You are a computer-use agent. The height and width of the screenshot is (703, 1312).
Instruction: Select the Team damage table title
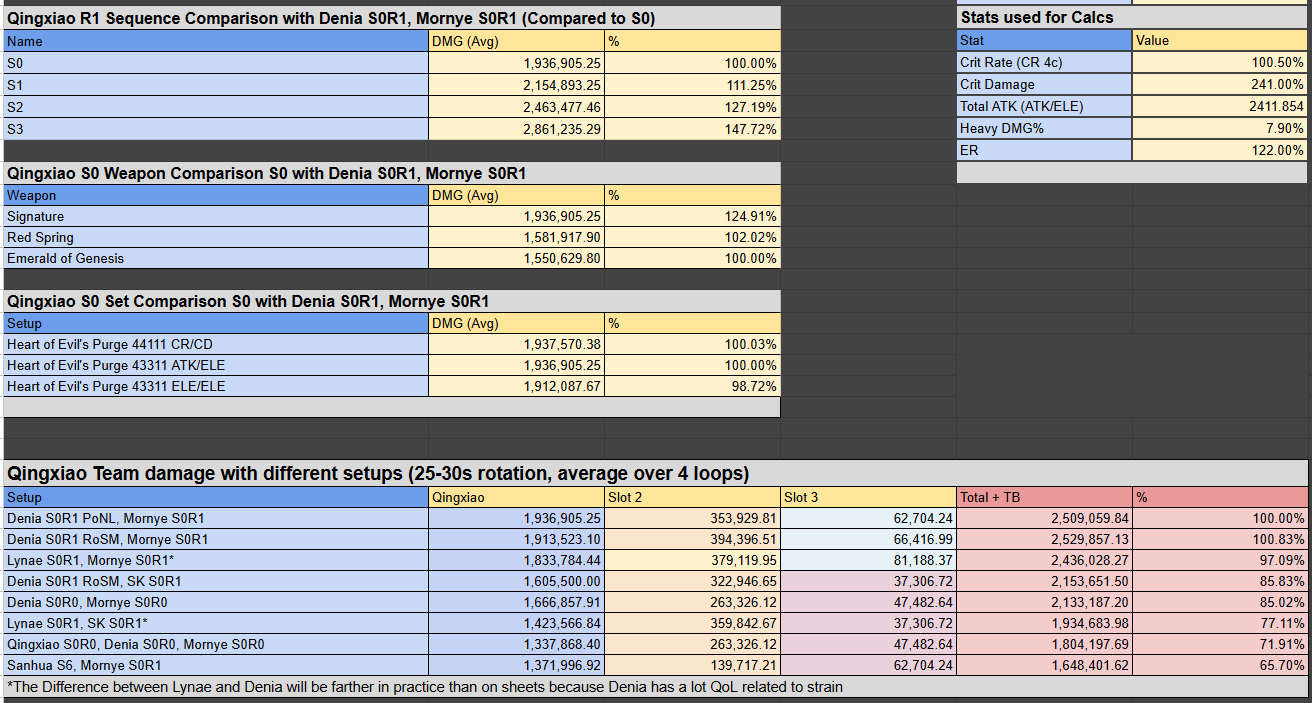click(656, 474)
